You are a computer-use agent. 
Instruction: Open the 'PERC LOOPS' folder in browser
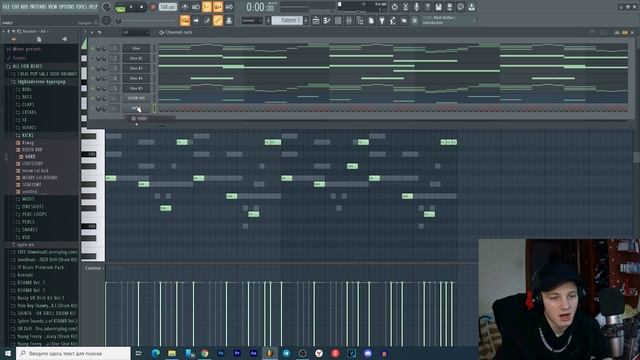[x=34, y=214]
